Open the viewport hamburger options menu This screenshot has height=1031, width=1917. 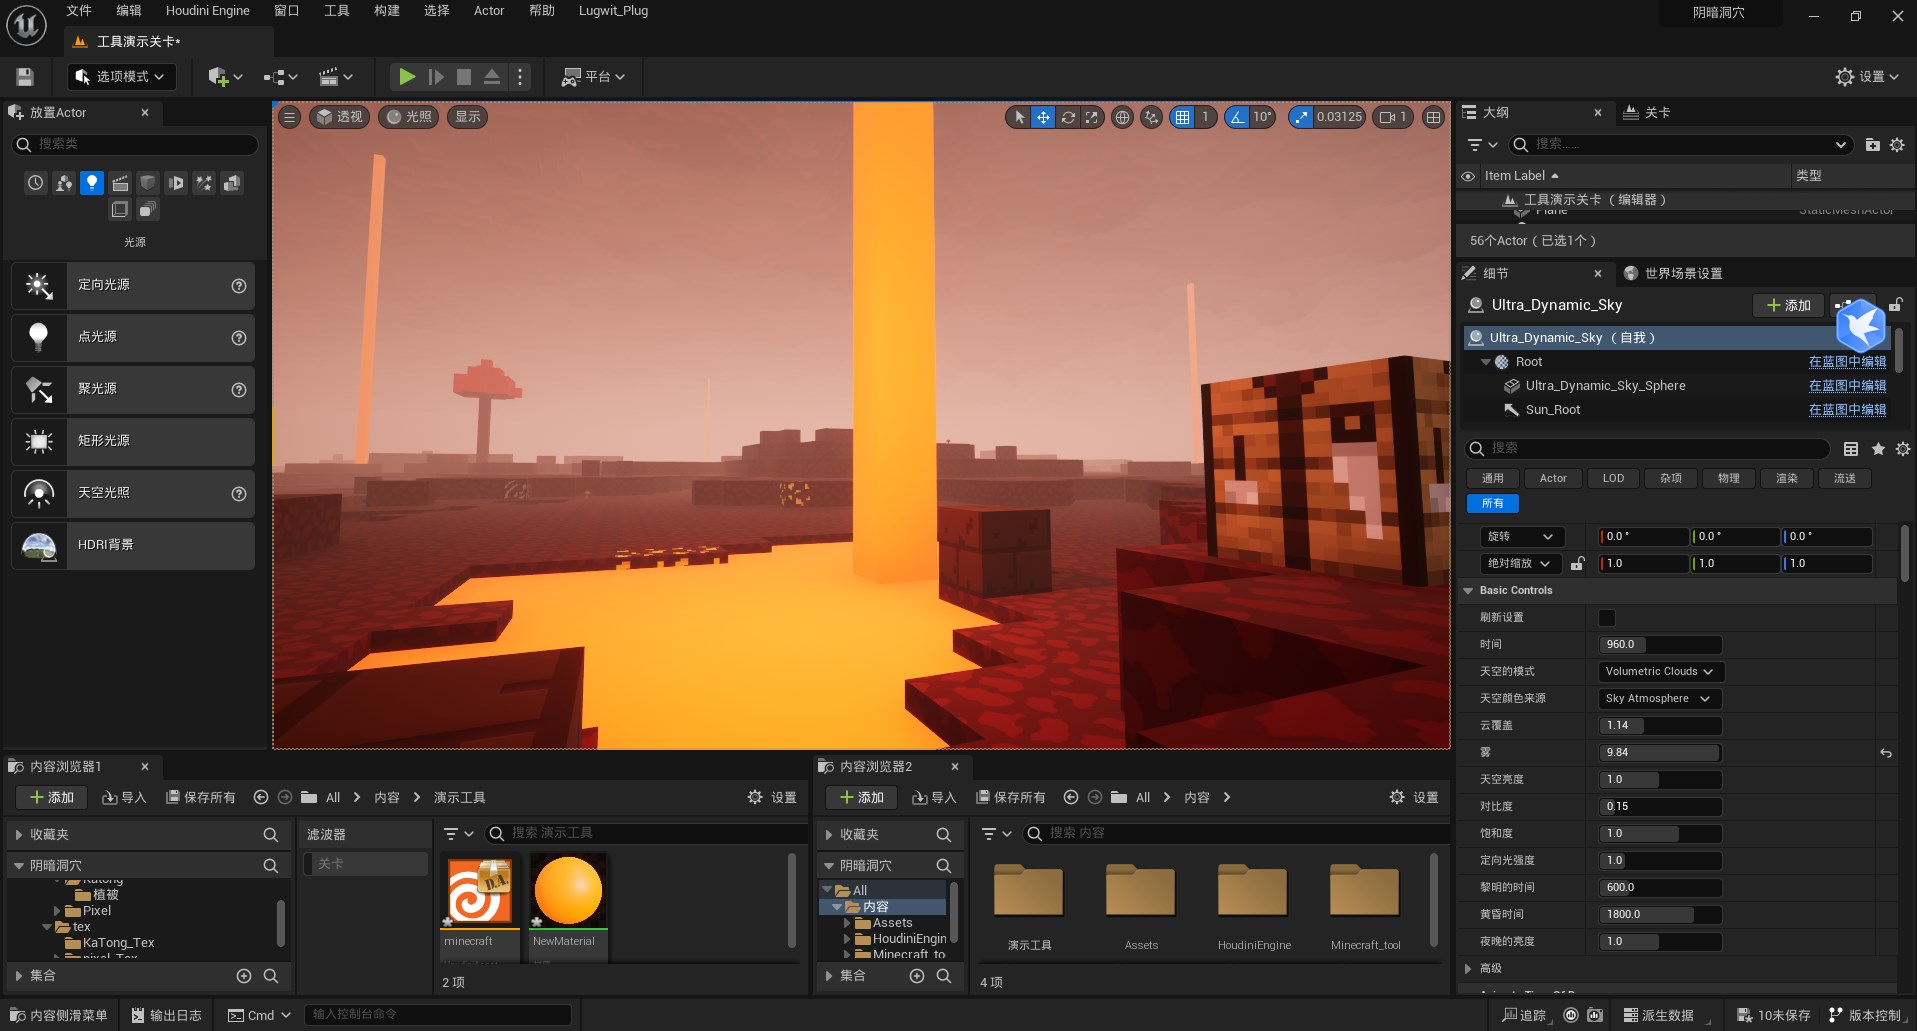(x=289, y=117)
